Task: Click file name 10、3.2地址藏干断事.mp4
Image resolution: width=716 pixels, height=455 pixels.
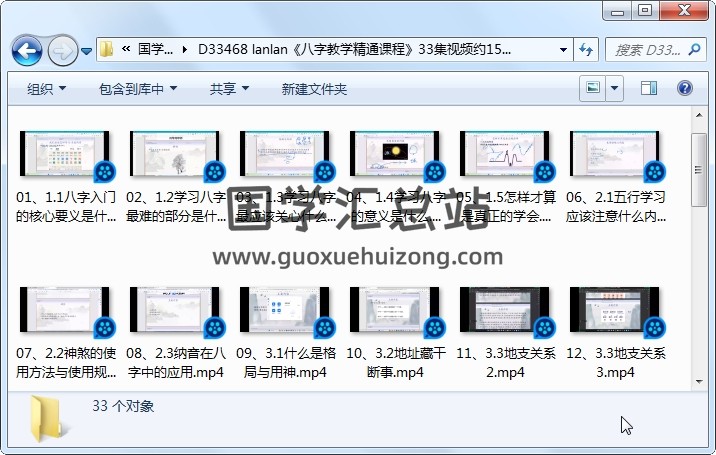Action: pyautogui.click(x=395, y=362)
